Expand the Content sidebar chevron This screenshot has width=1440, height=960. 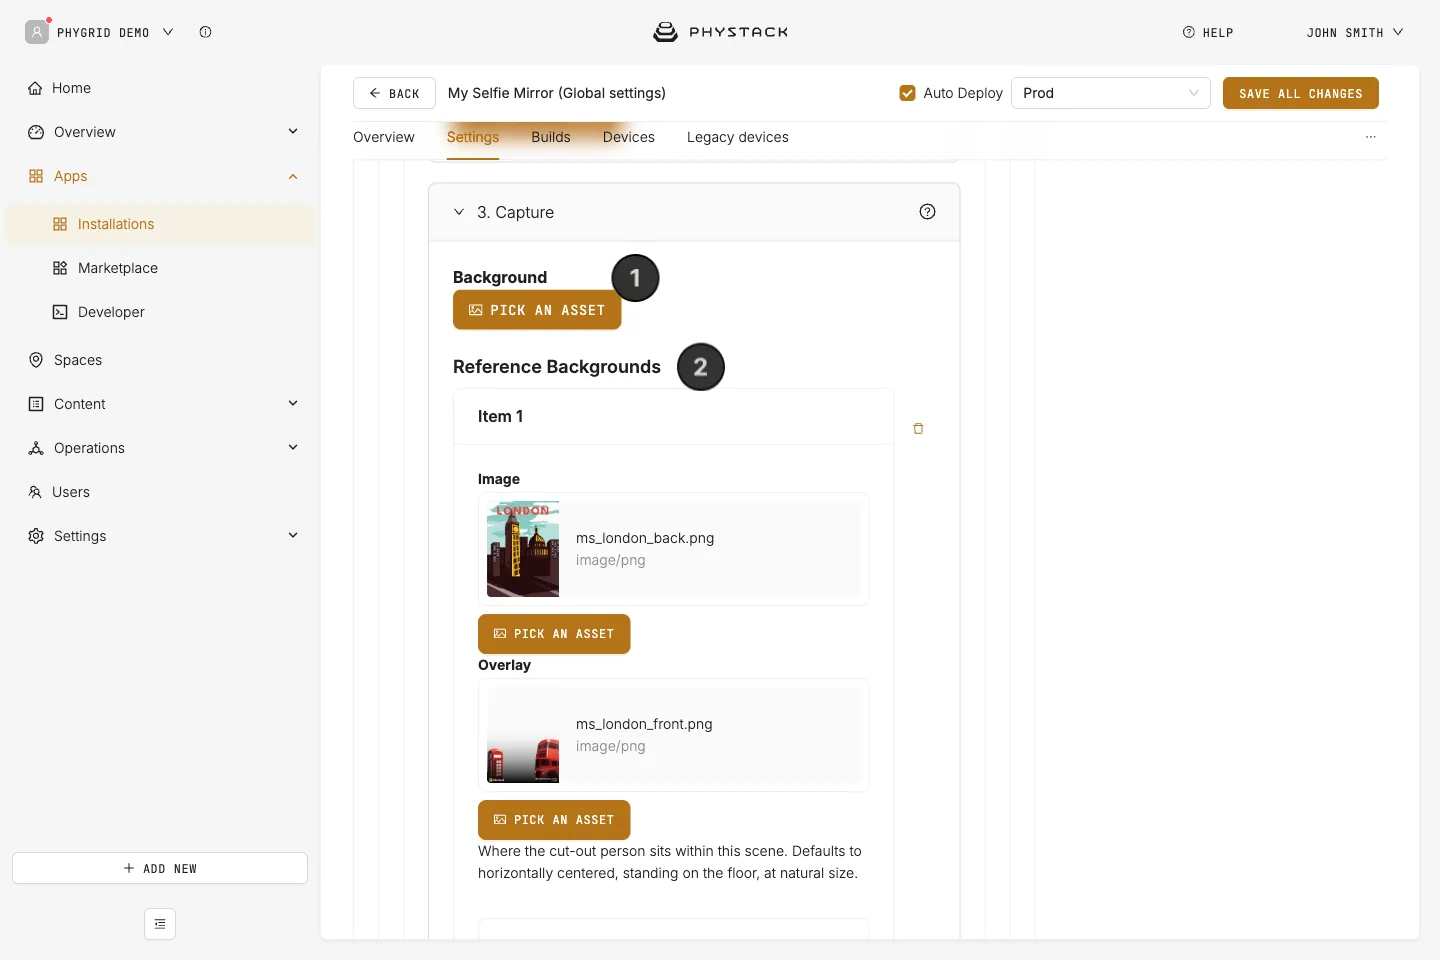293,403
